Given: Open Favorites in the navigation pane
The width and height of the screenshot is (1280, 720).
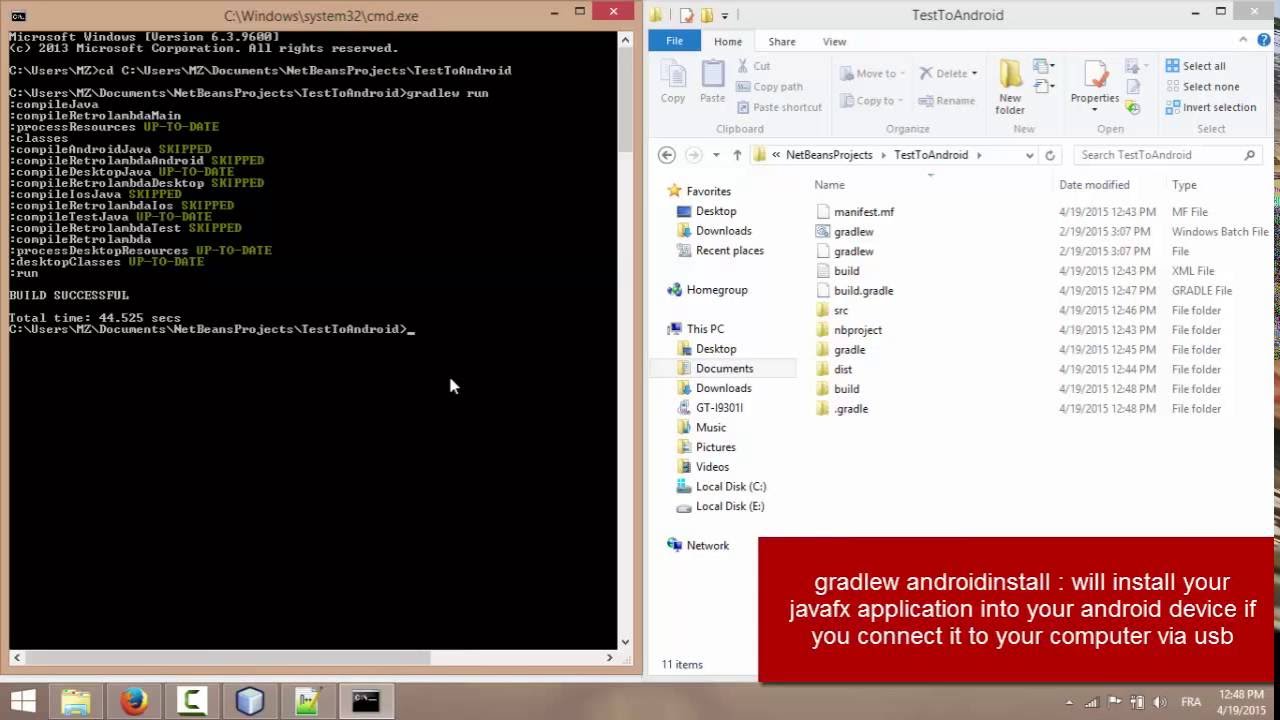Looking at the screenshot, I should [x=708, y=191].
